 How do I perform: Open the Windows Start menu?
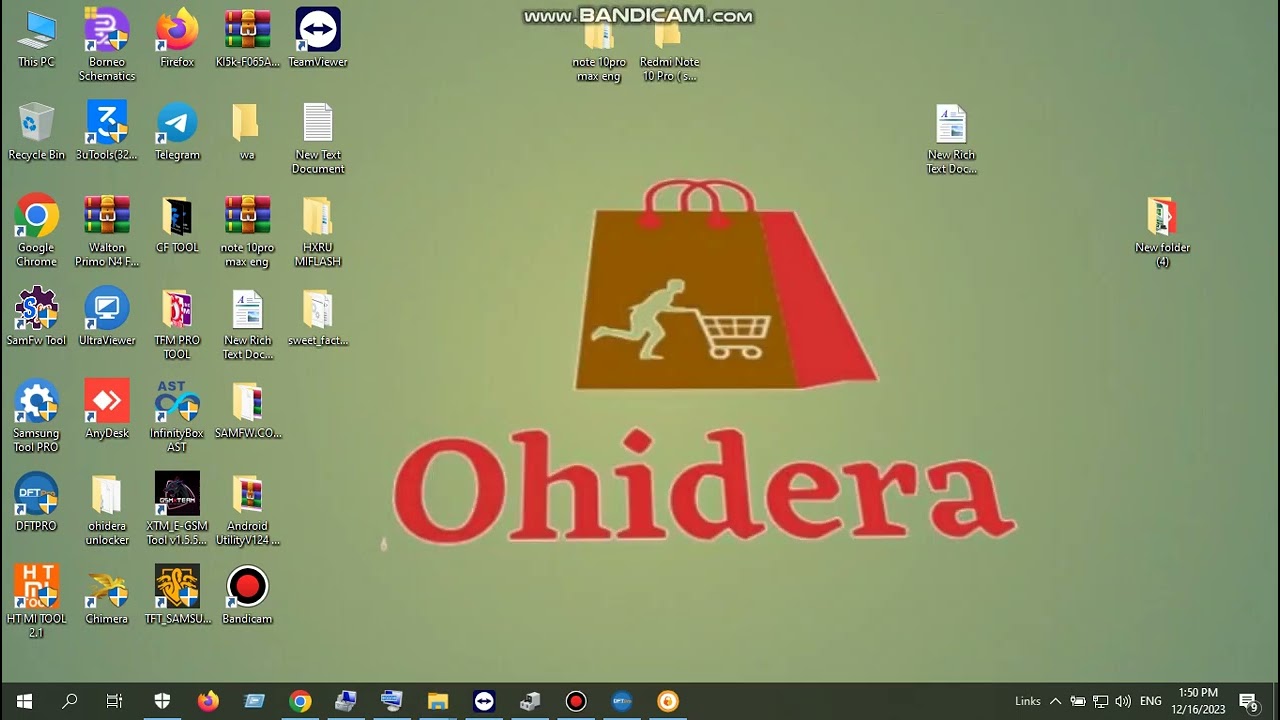(x=24, y=701)
